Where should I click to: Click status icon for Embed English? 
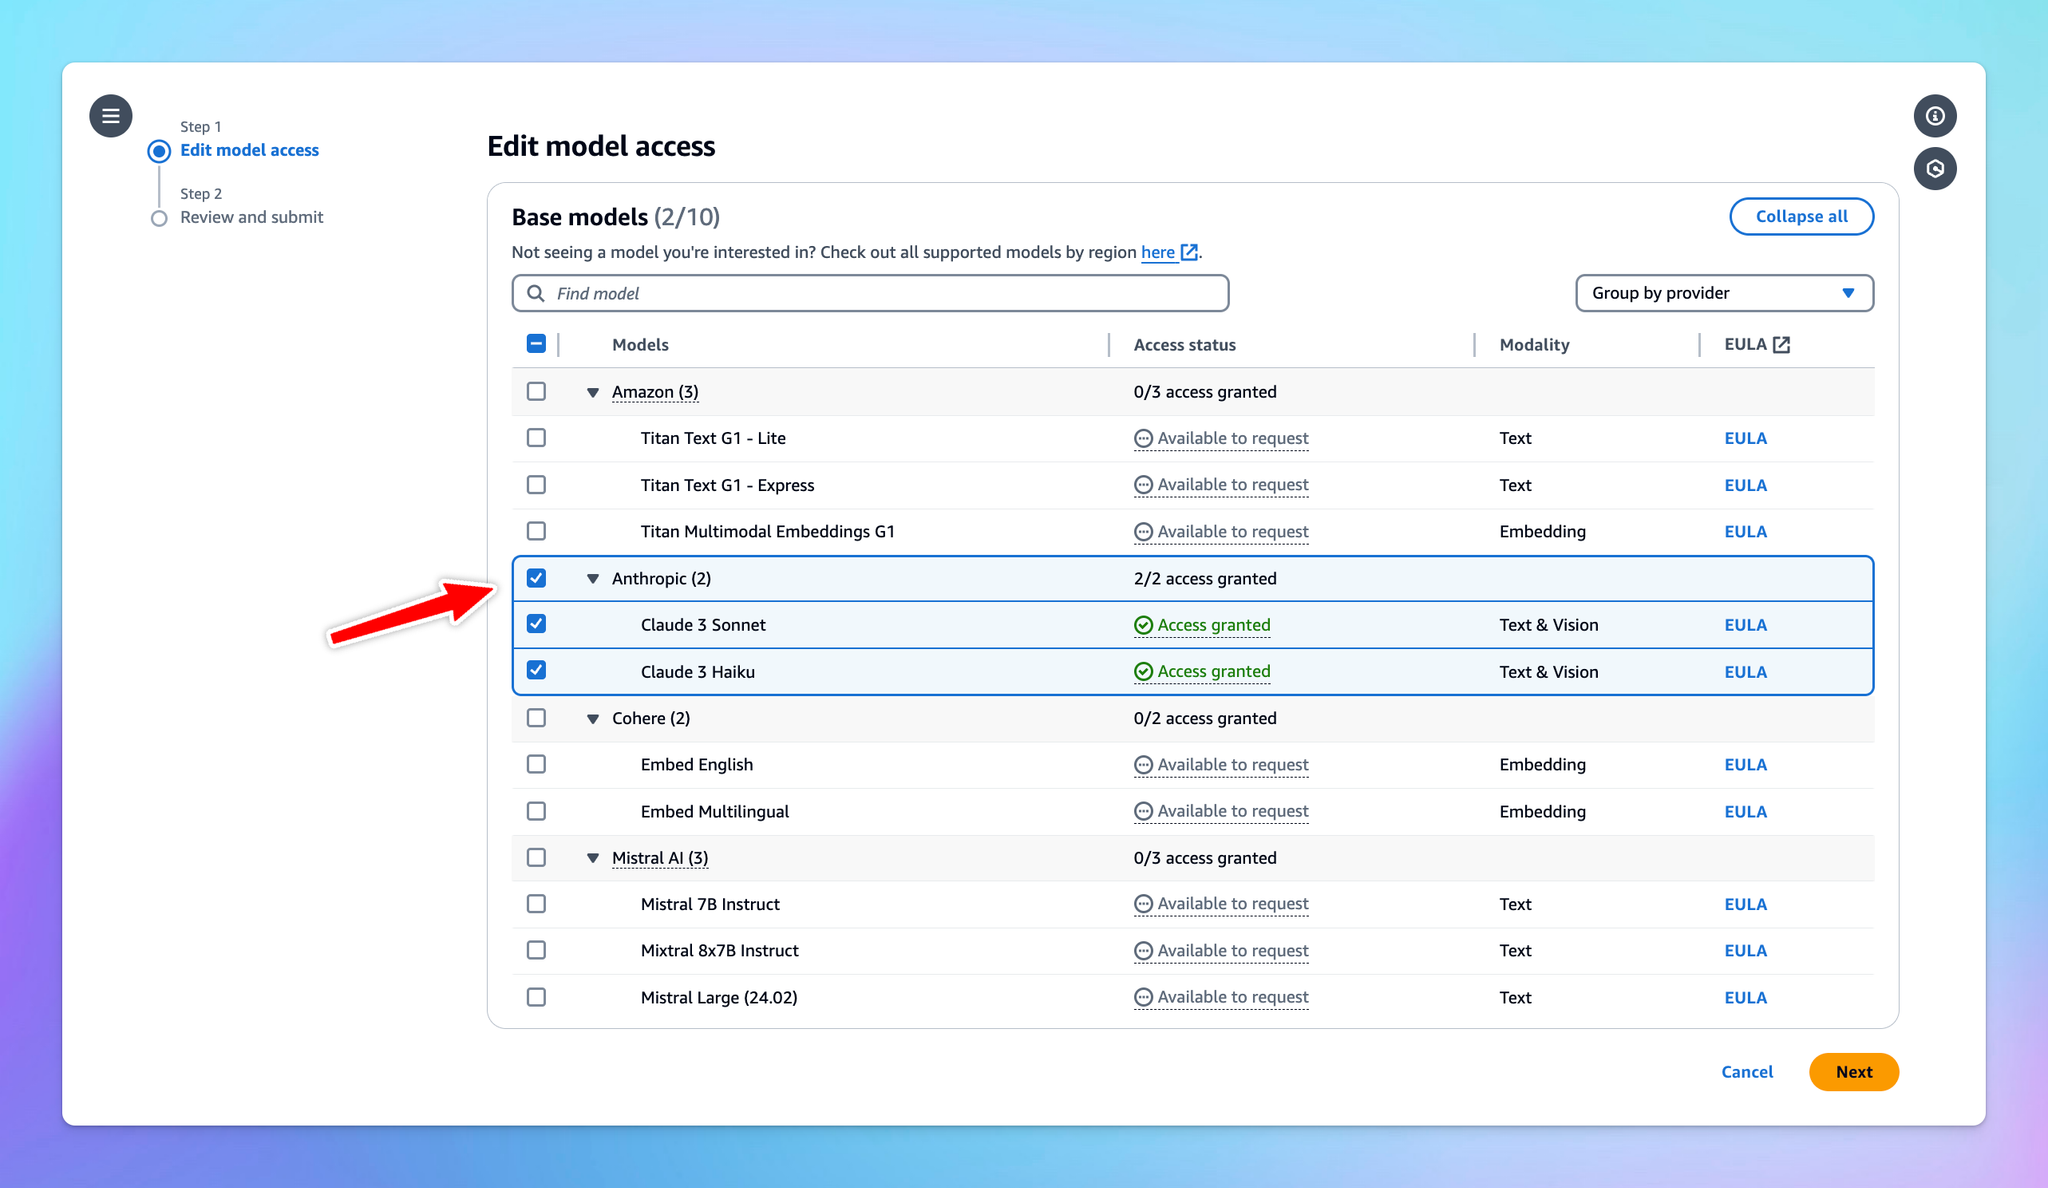click(1143, 765)
